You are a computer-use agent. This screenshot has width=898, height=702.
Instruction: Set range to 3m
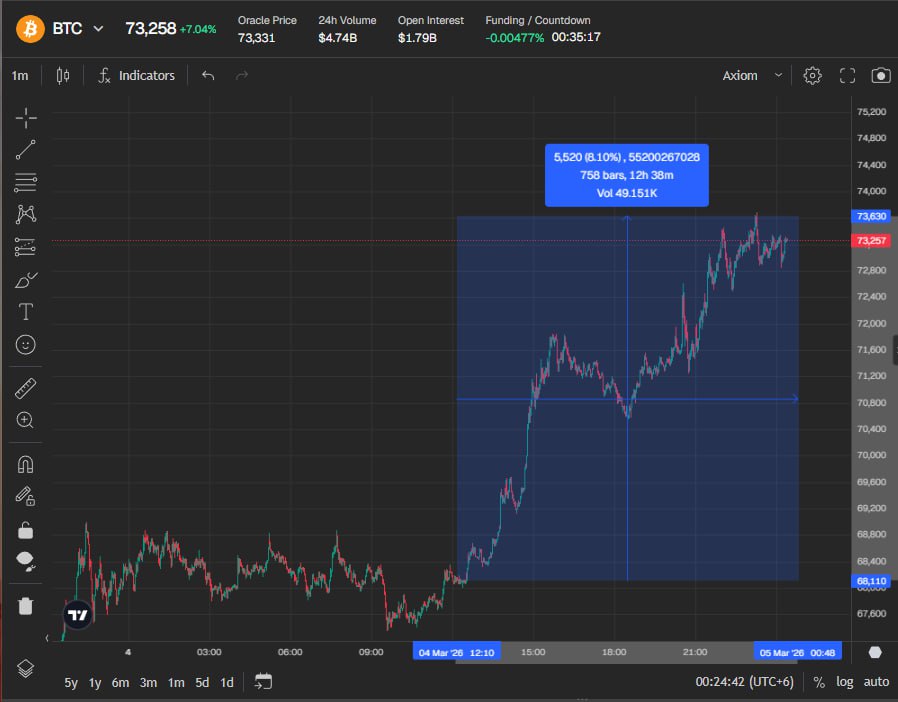[x=148, y=683]
